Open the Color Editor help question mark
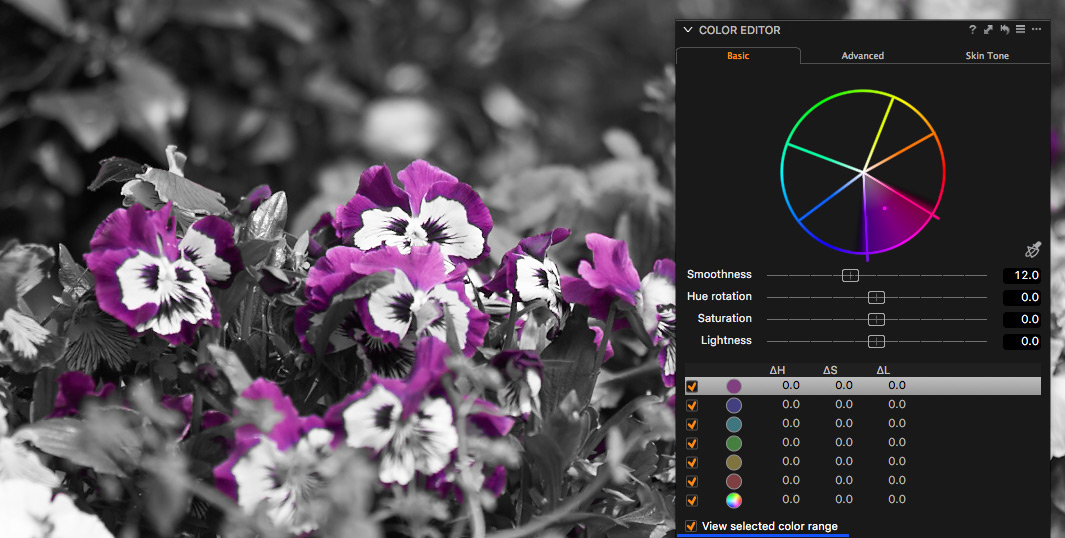 (x=972, y=29)
